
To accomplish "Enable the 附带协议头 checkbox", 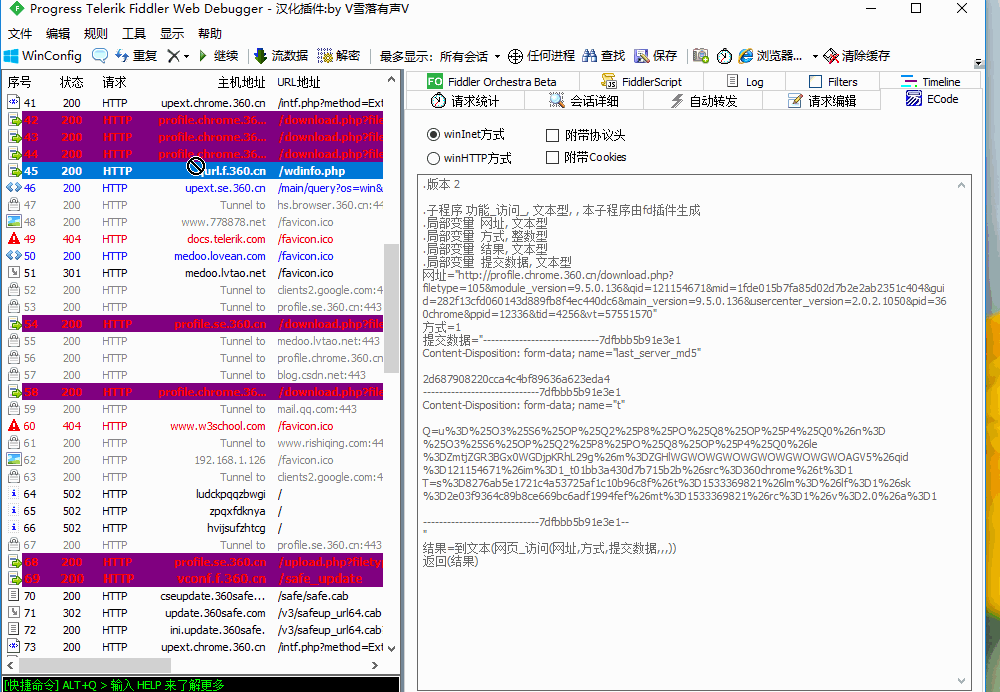I will [x=552, y=135].
